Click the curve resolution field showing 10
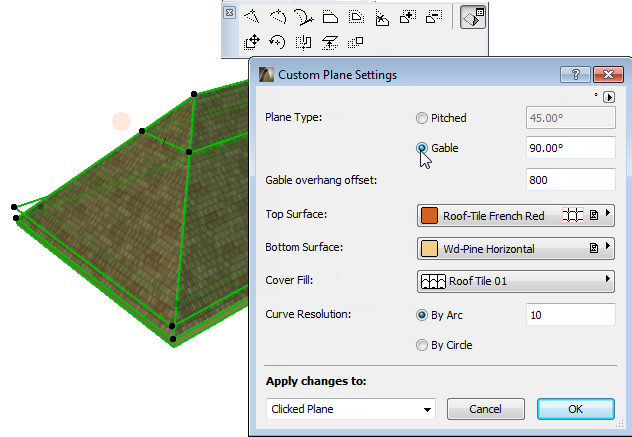632x437 pixels. coord(570,314)
